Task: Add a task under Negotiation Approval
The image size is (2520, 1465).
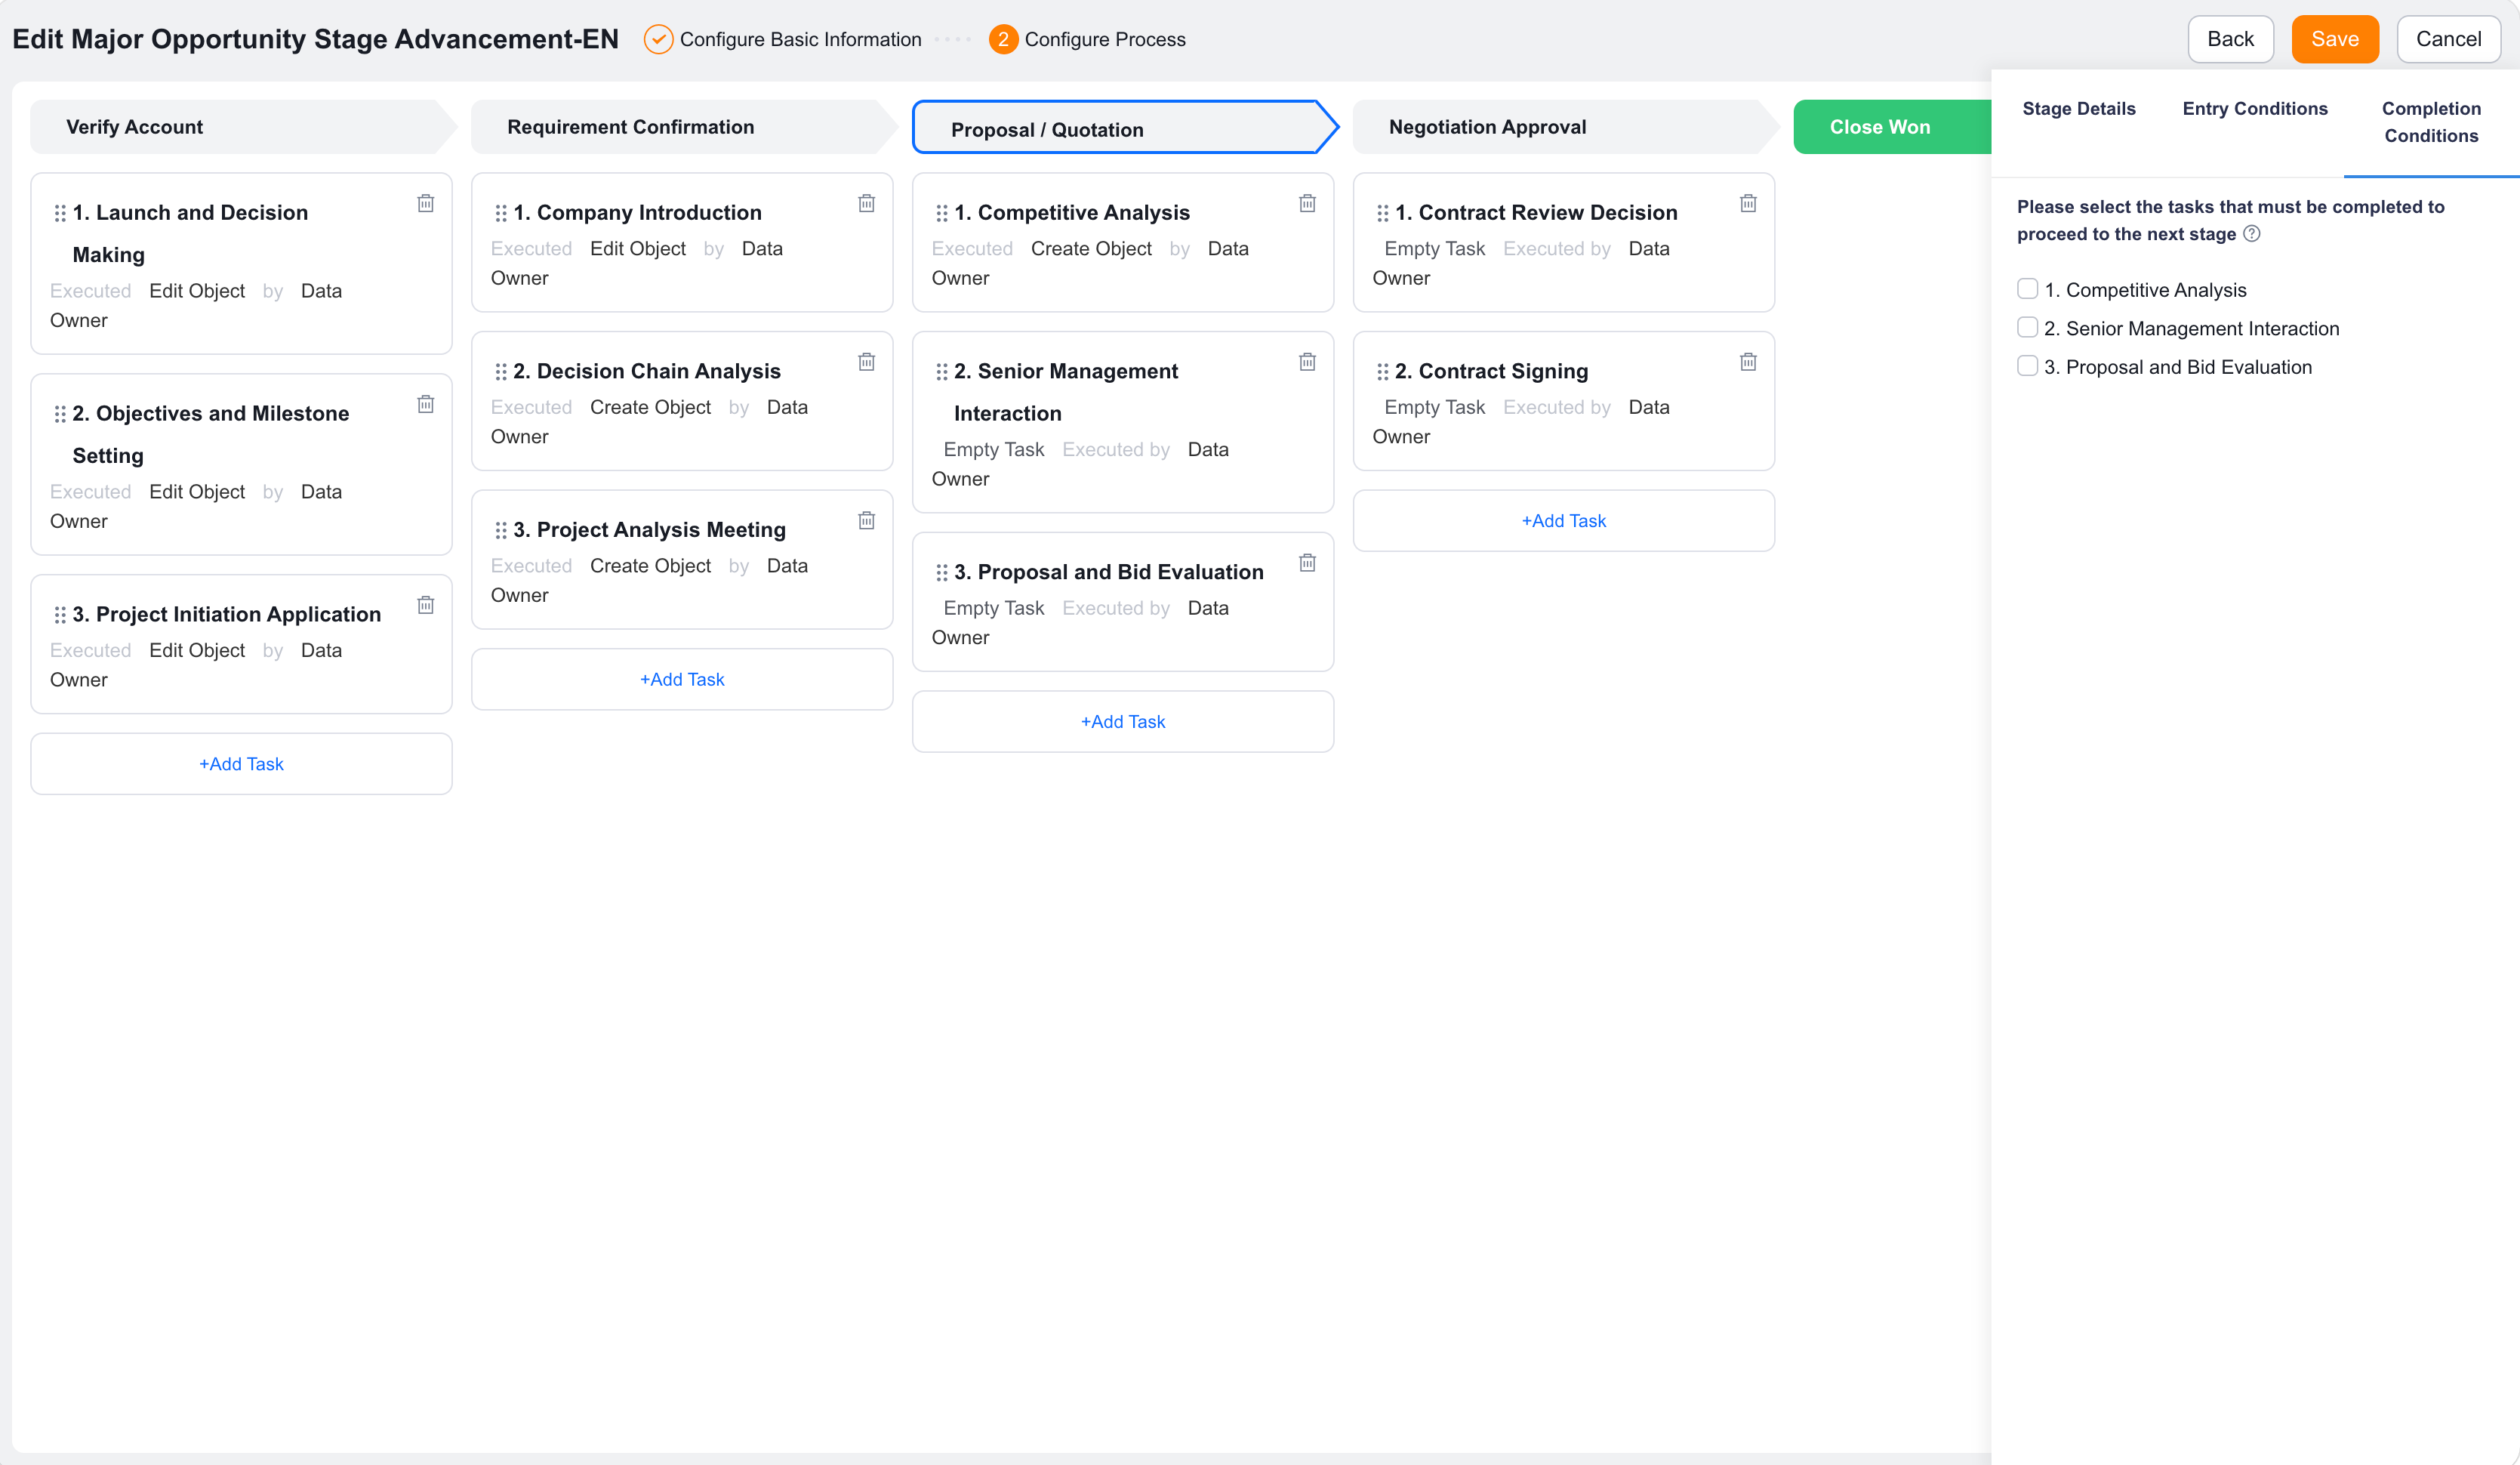Action: tap(1564, 521)
